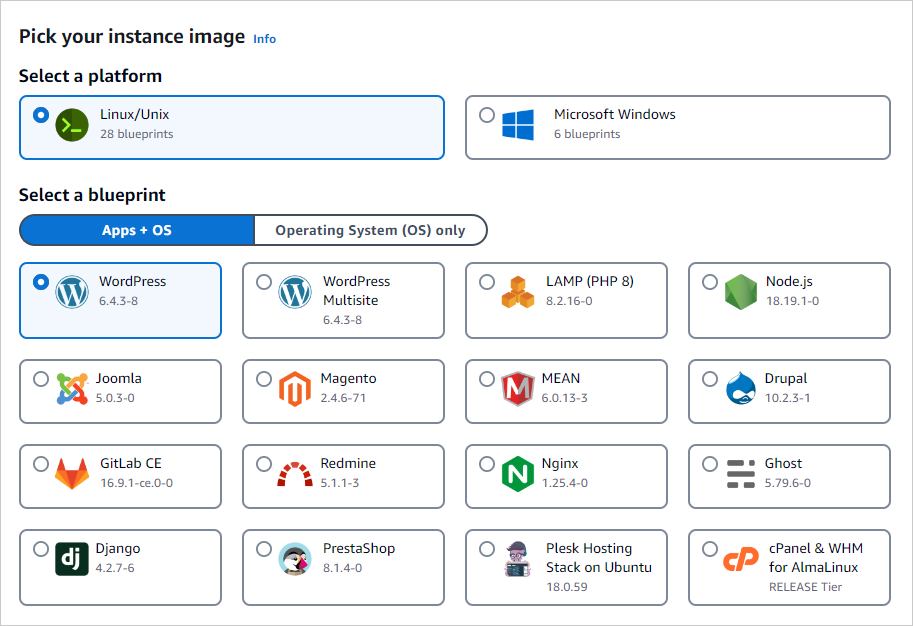Image resolution: width=913 pixels, height=626 pixels.
Task: Click the 'Ghost' blueprint name
Action: point(783,463)
